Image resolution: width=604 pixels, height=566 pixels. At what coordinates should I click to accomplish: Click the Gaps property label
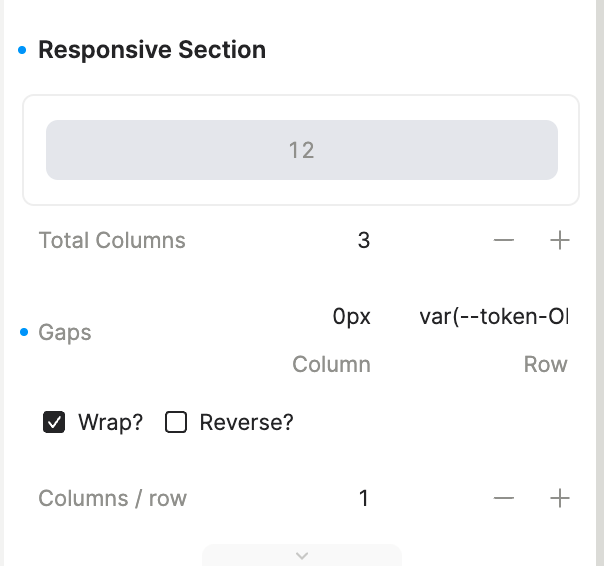click(x=65, y=333)
